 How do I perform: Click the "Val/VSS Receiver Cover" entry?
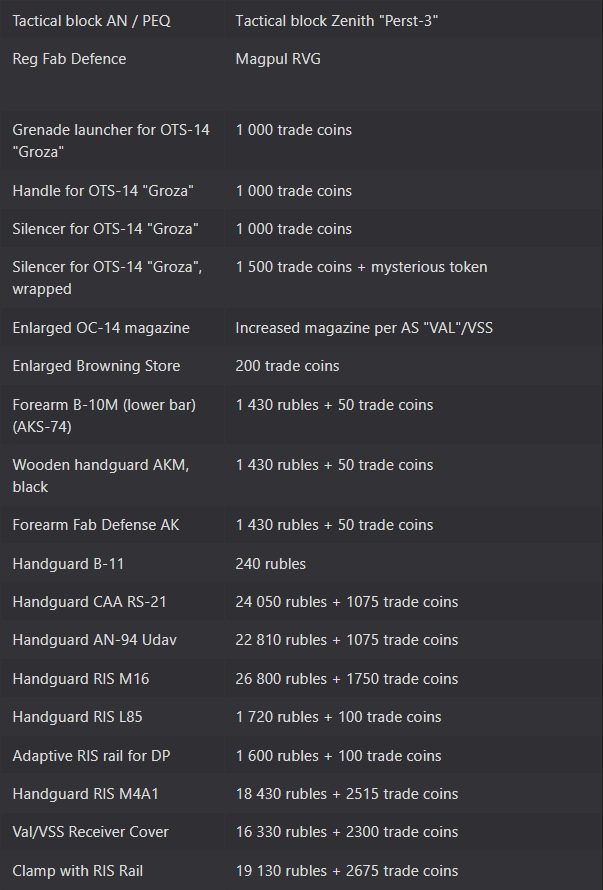(91, 832)
